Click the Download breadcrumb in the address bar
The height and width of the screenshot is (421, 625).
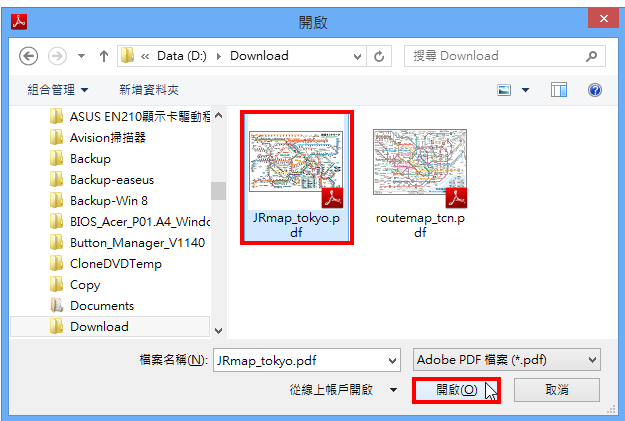259,56
